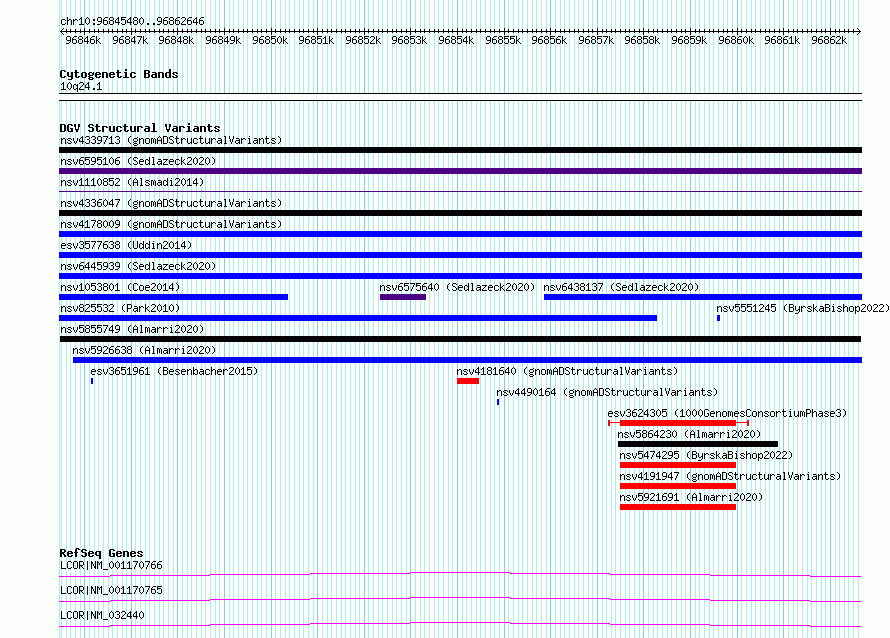Screen dimensions: 890x638
Task: Click the nsv4490164 (gnomADStructuralVariants) label
Action: pyautogui.click(x=607, y=392)
